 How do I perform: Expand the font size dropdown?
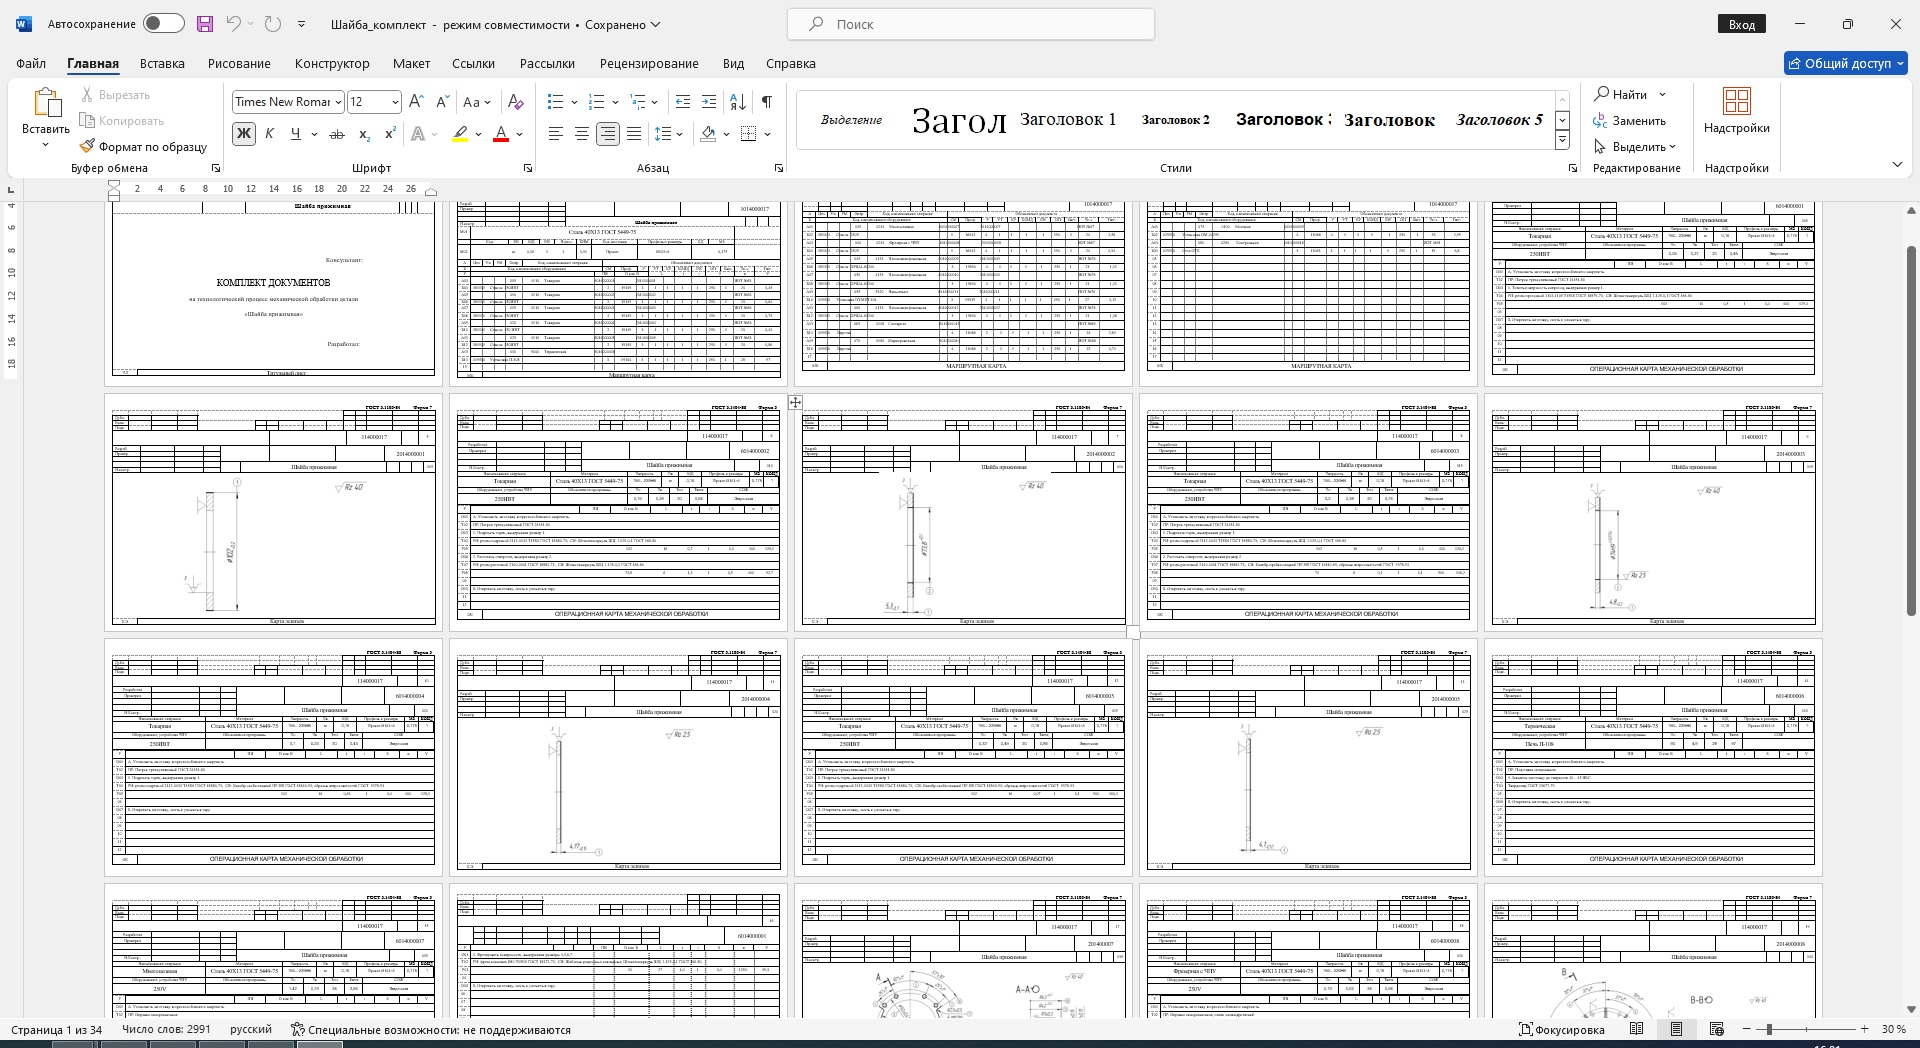(395, 102)
